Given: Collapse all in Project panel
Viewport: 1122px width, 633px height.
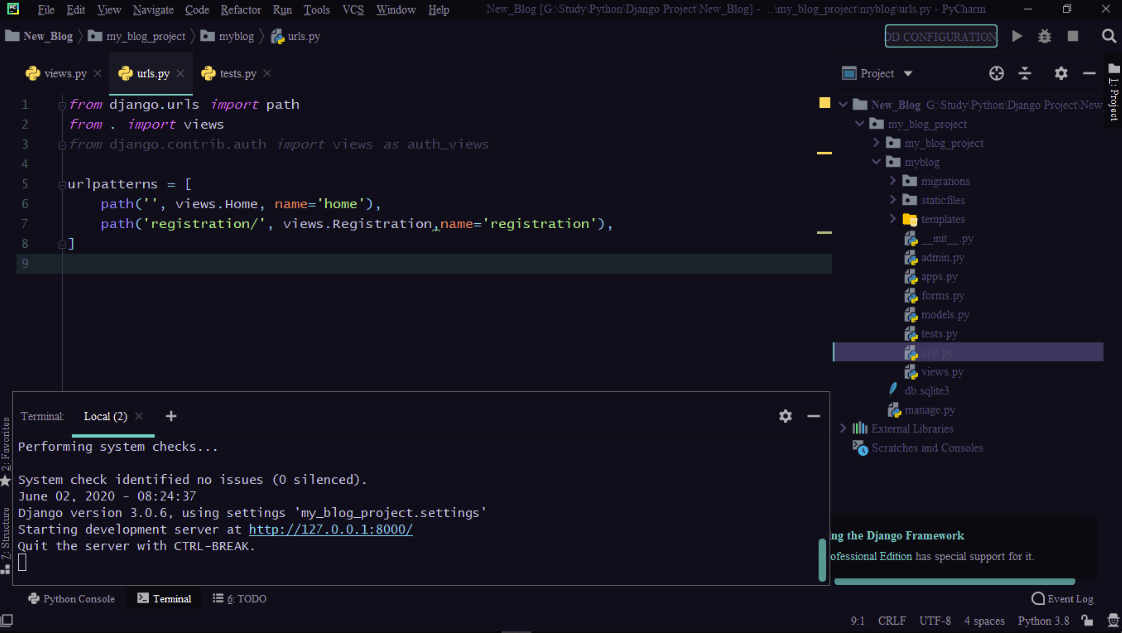Looking at the screenshot, I should coord(1025,73).
